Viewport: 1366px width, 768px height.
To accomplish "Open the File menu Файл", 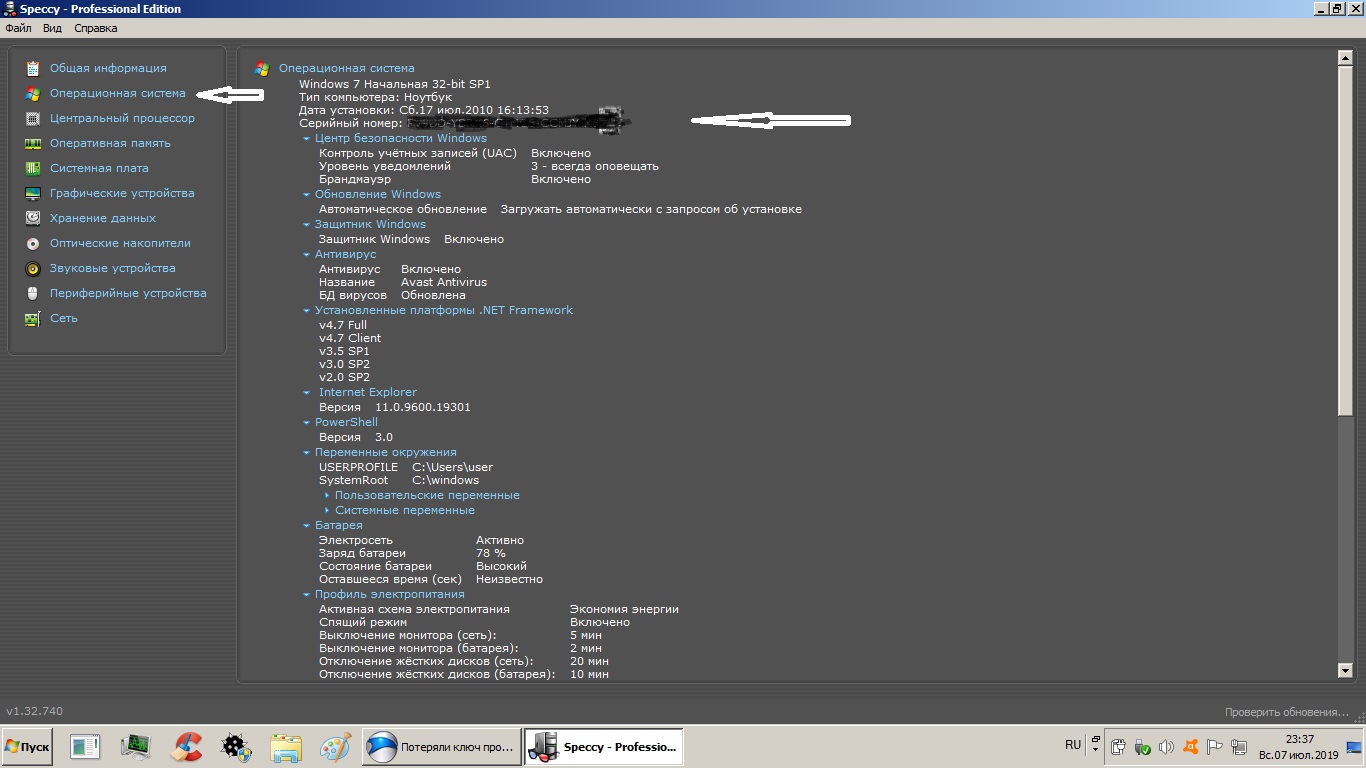I will [x=18, y=28].
